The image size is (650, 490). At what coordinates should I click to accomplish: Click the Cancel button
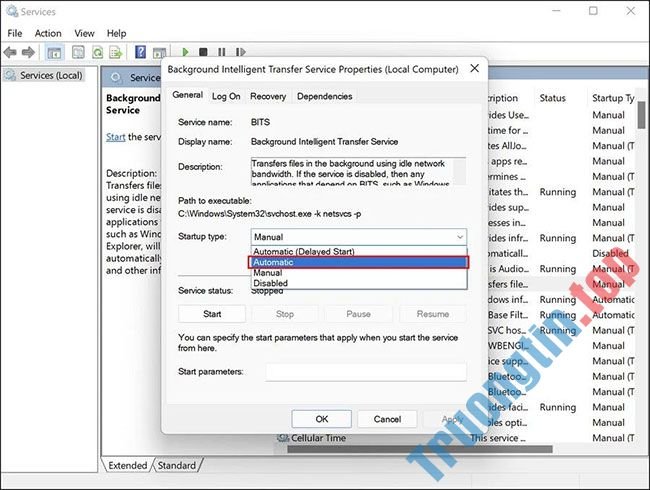(x=387, y=419)
